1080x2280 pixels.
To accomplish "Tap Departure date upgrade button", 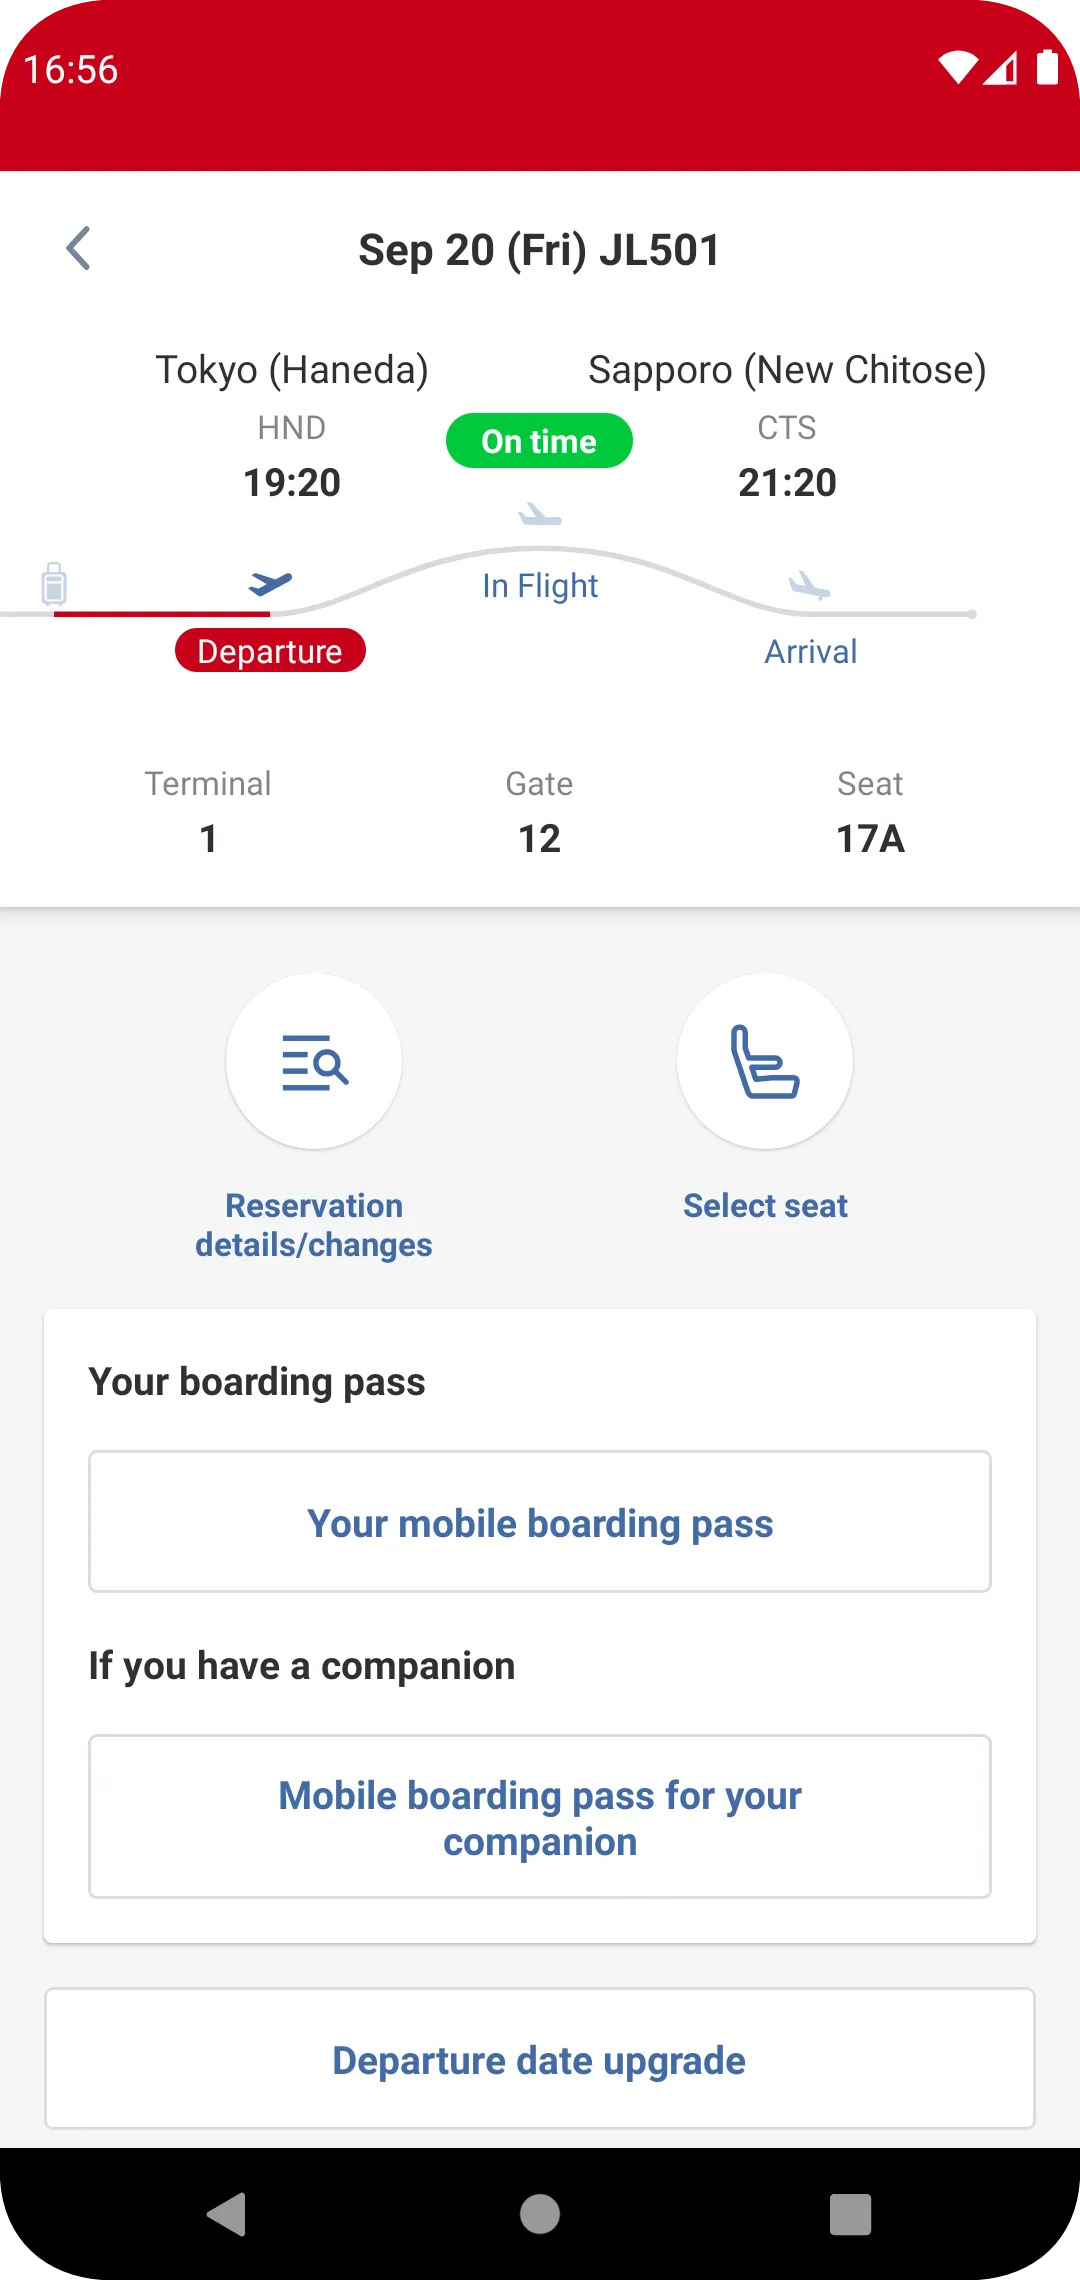I will point(540,2059).
